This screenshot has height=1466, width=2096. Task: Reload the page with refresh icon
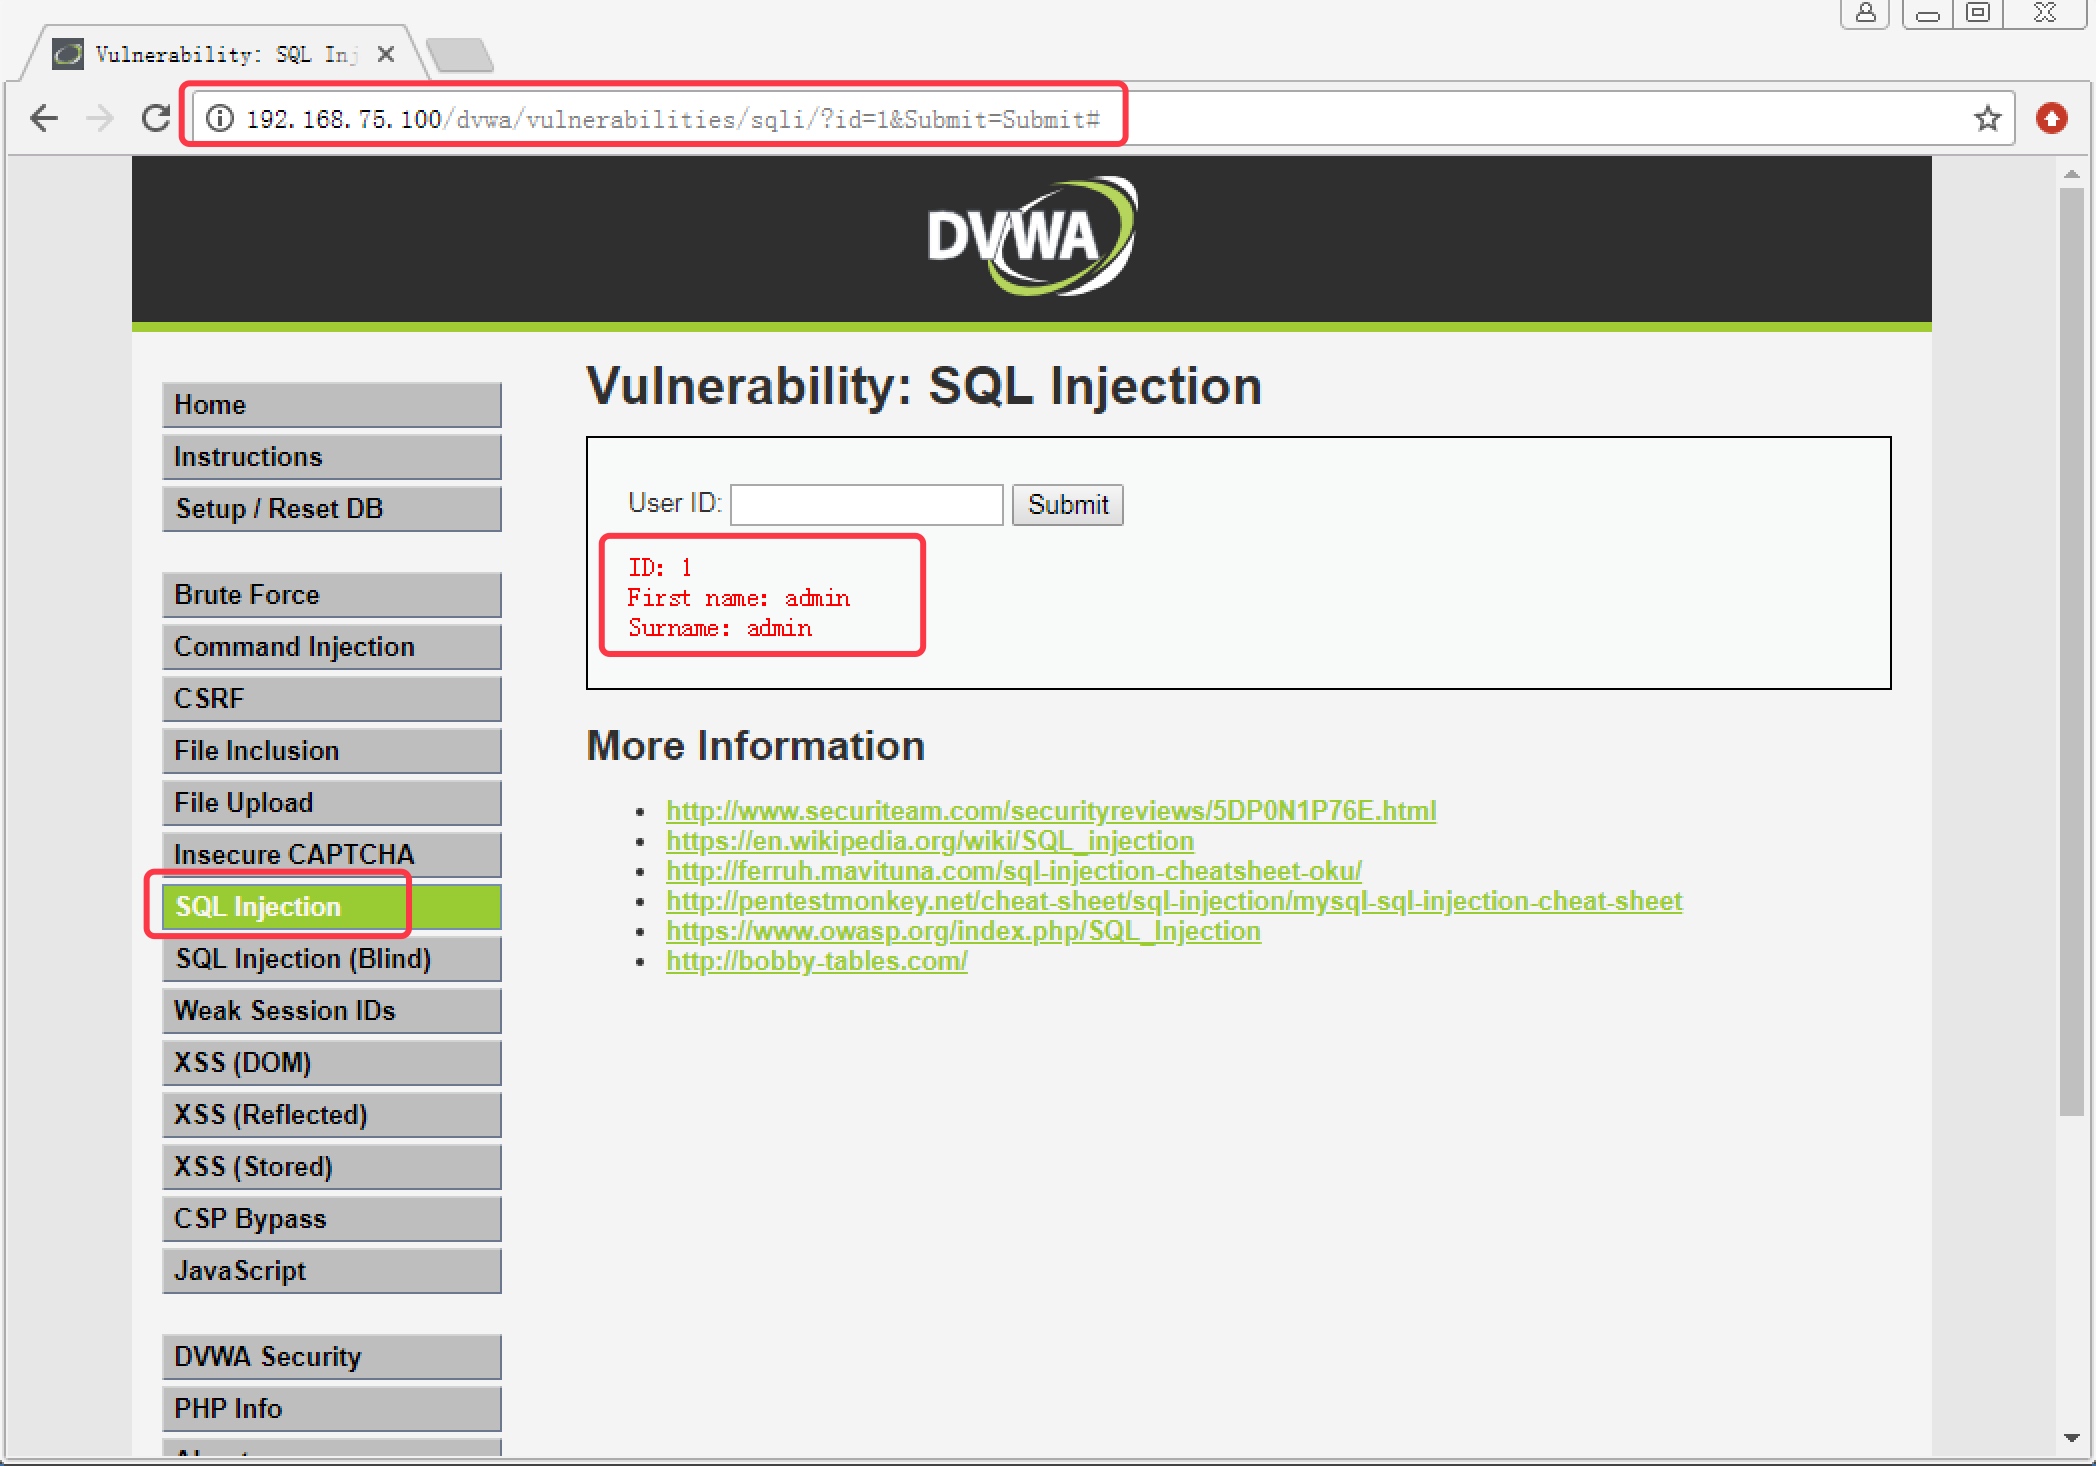pos(156,119)
